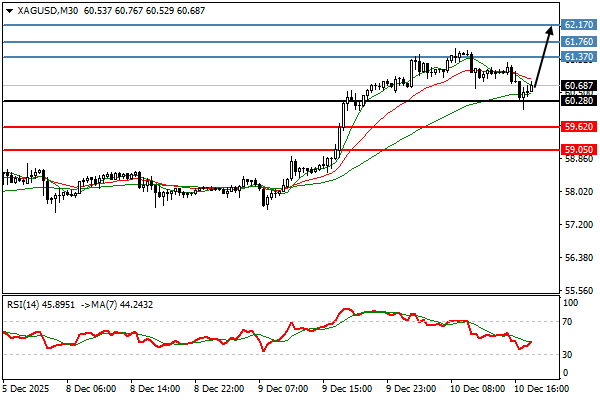The width and height of the screenshot is (600, 400).
Task: Click the black upward forecast arrow
Action: click(541, 58)
